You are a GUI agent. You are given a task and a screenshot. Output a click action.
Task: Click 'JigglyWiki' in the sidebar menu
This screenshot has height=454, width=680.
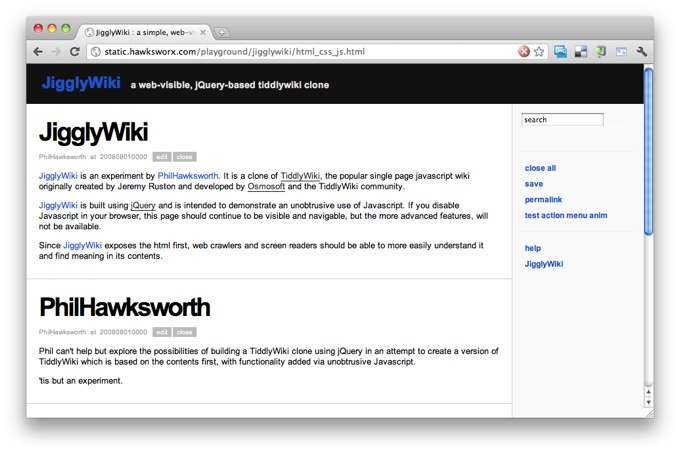coord(544,264)
